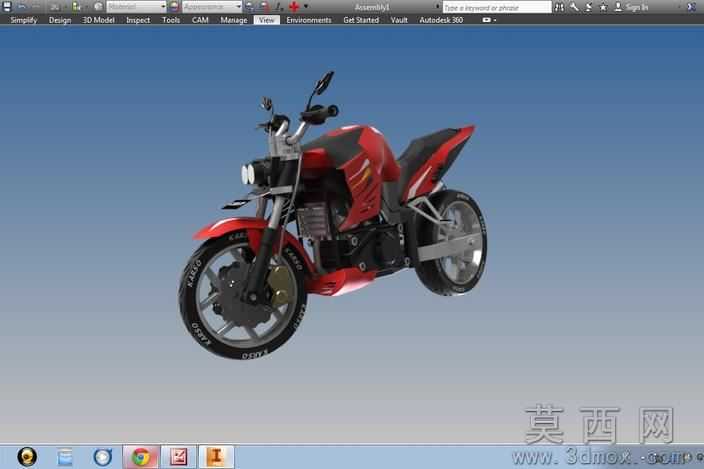Click the red plus icon in toolbar
704x469 pixels.
pyautogui.click(x=294, y=7)
